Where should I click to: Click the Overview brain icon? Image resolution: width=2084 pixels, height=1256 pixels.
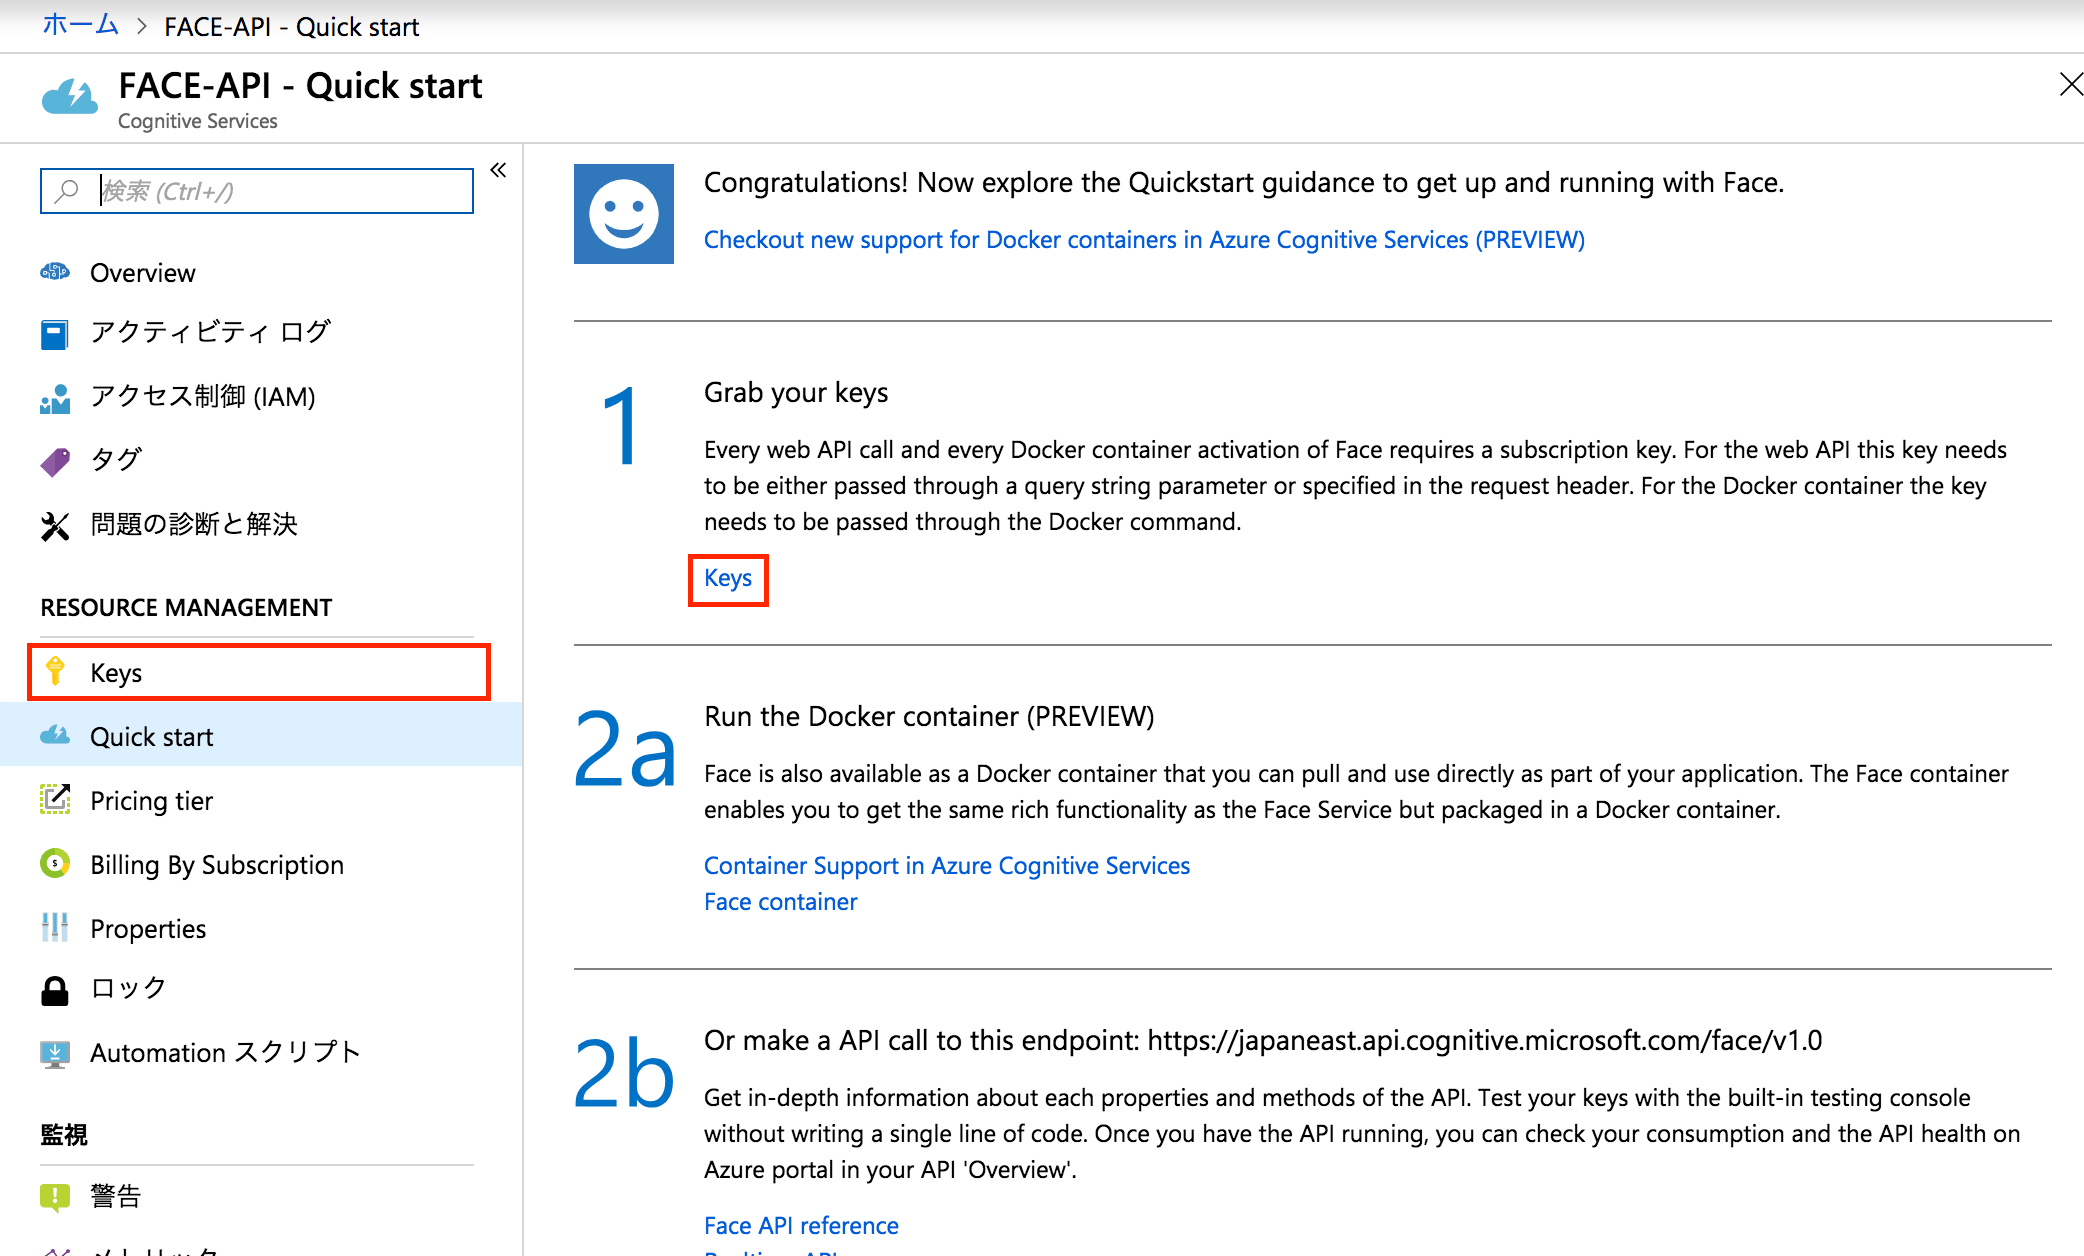click(55, 272)
